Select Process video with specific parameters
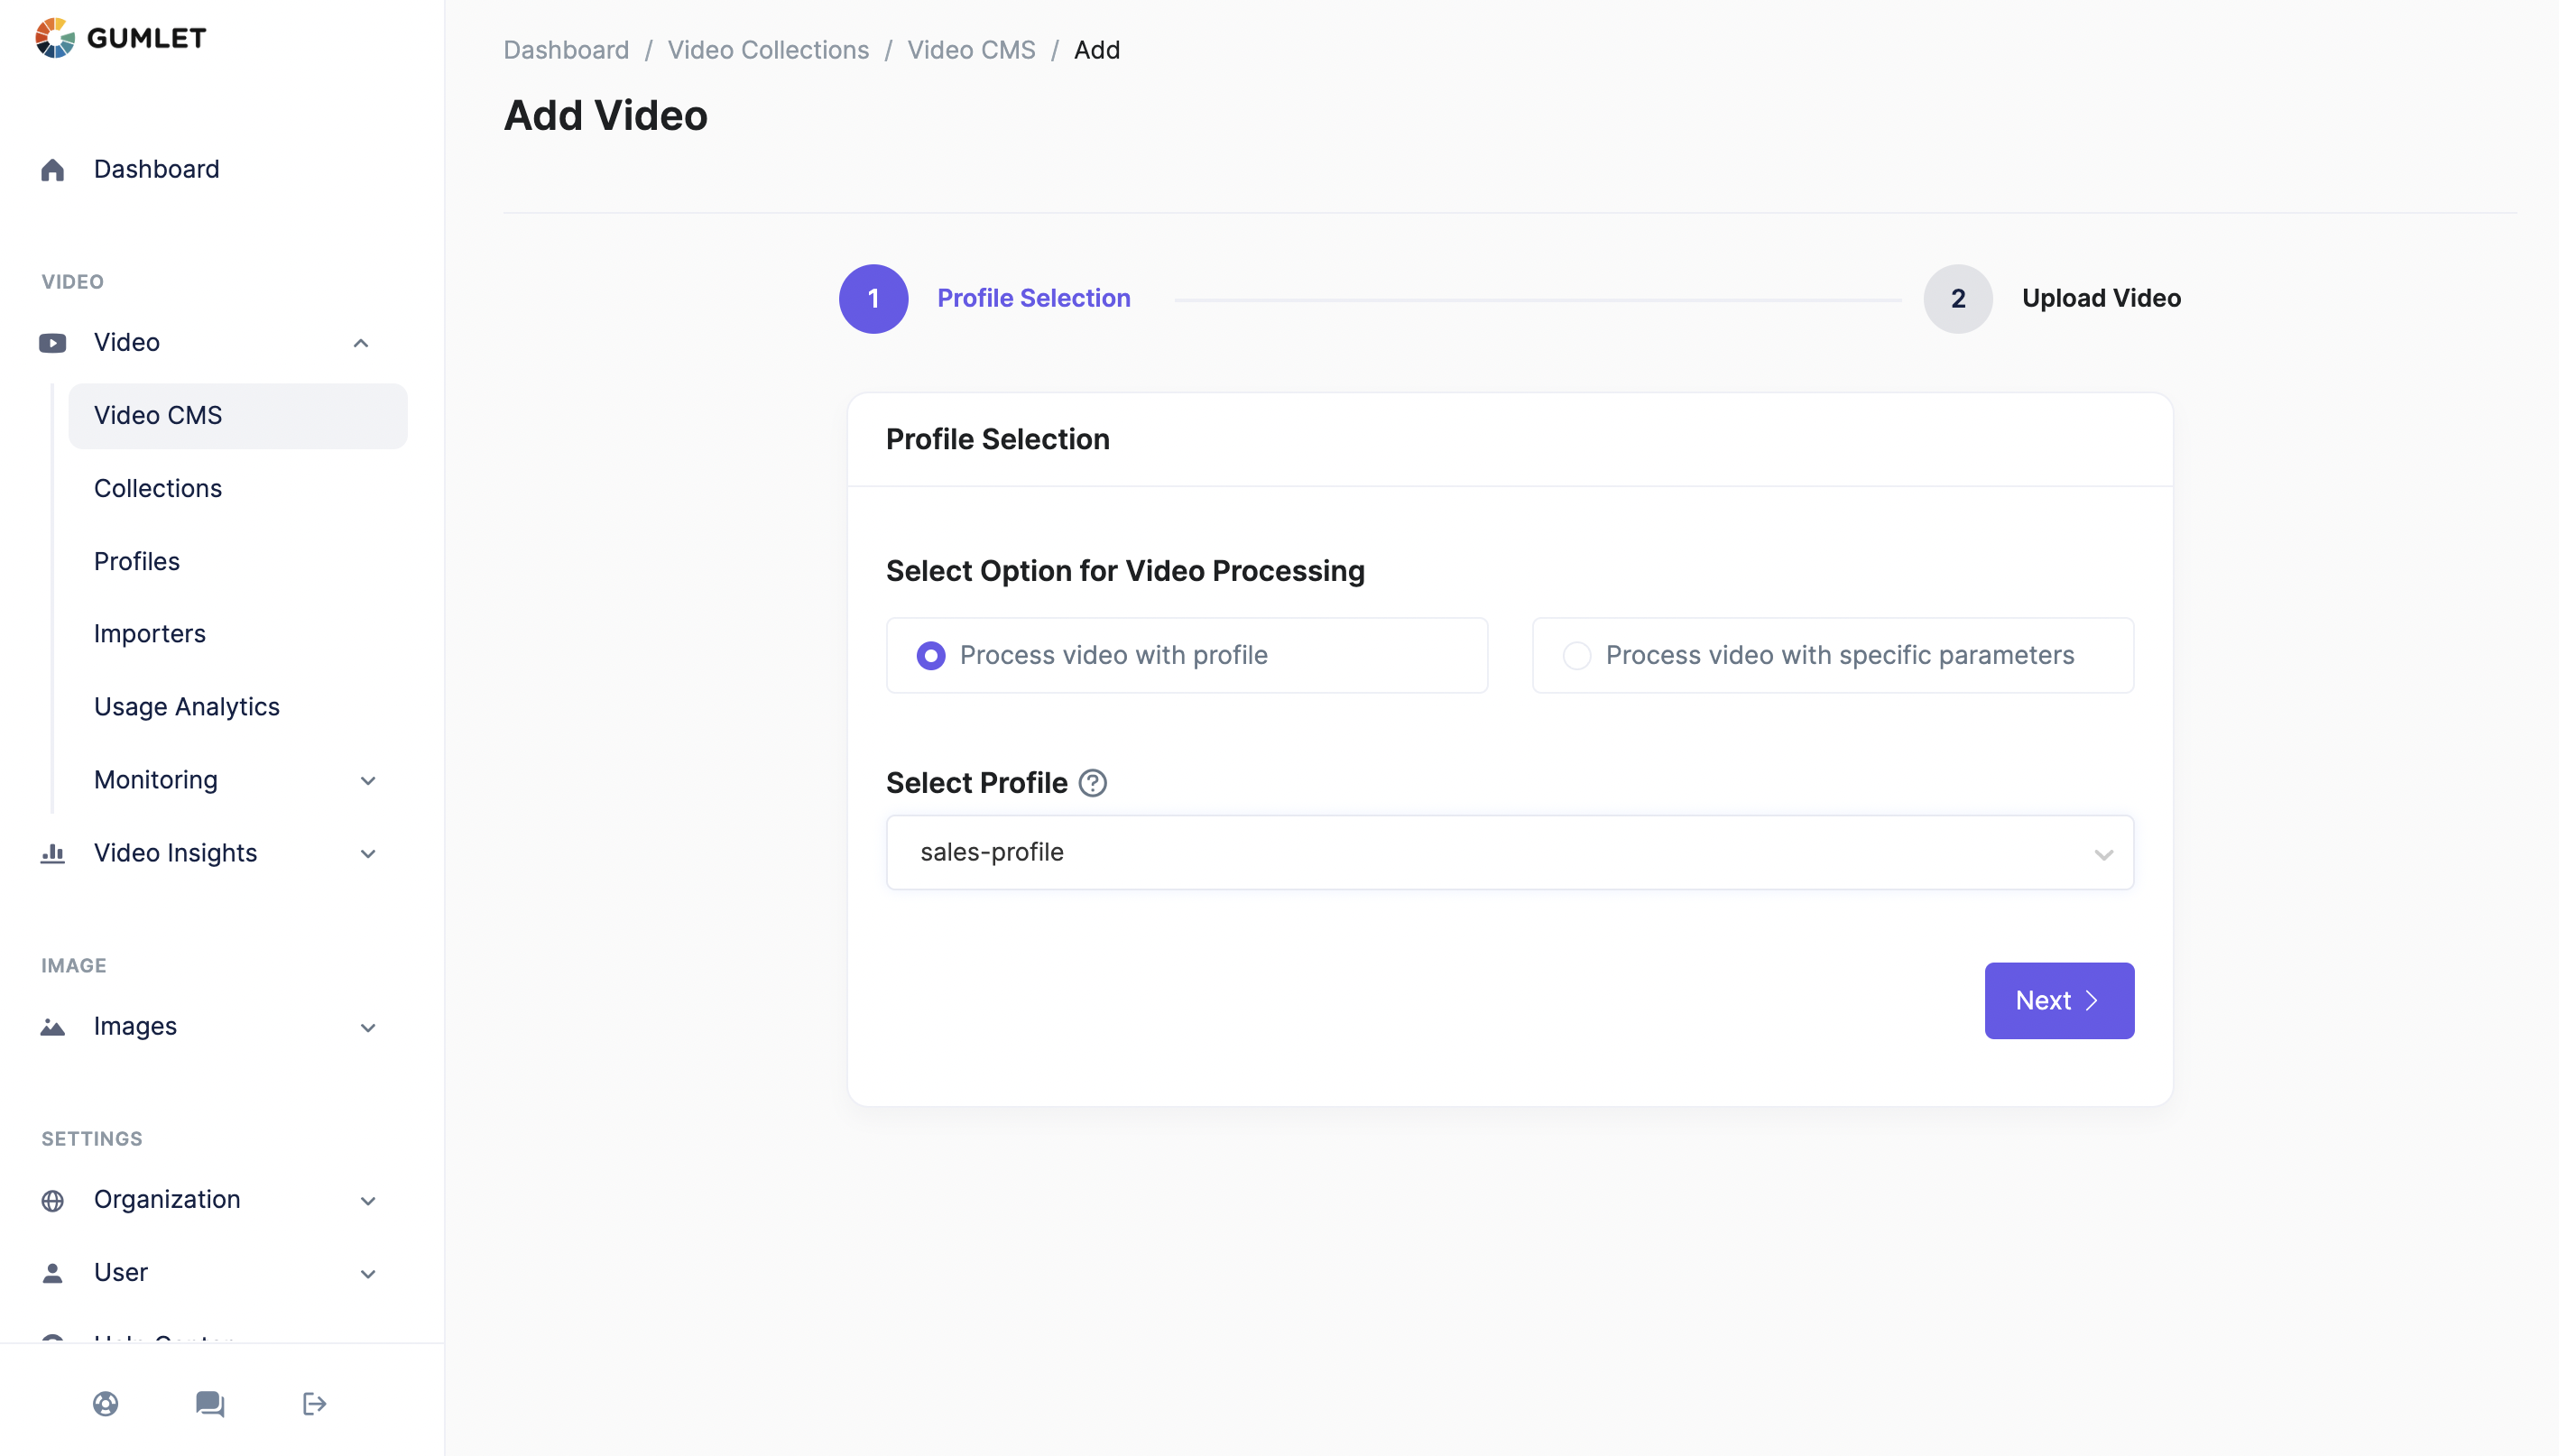The width and height of the screenshot is (2559, 1456). [1577, 656]
